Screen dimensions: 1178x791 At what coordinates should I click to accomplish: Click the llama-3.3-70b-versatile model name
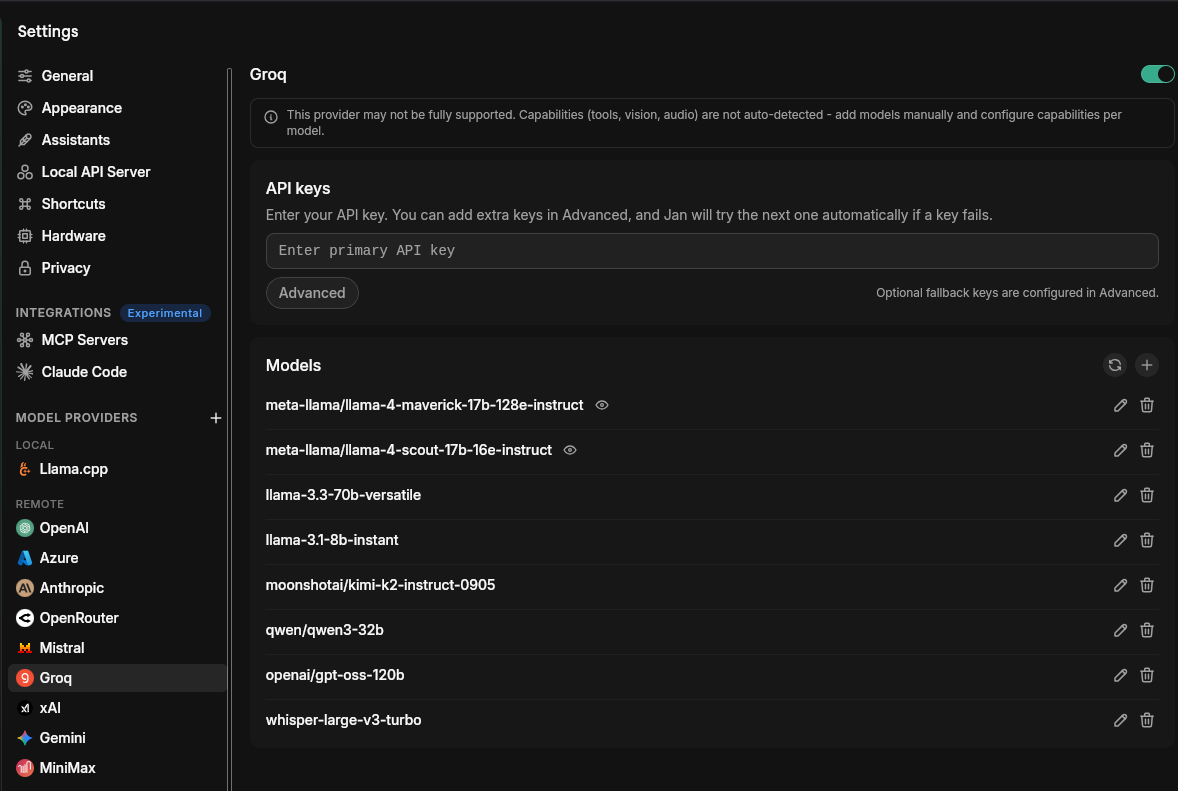click(x=343, y=495)
